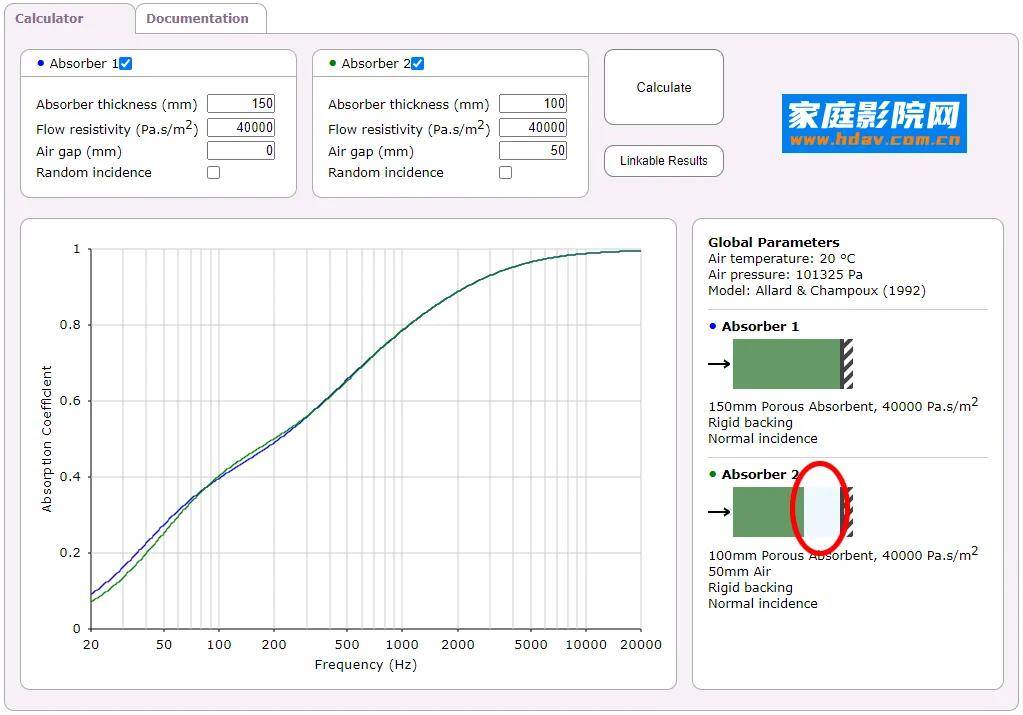This screenshot has width=1023, height=715.
Task: Click the Global Parameters heading
Action: click(x=774, y=242)
